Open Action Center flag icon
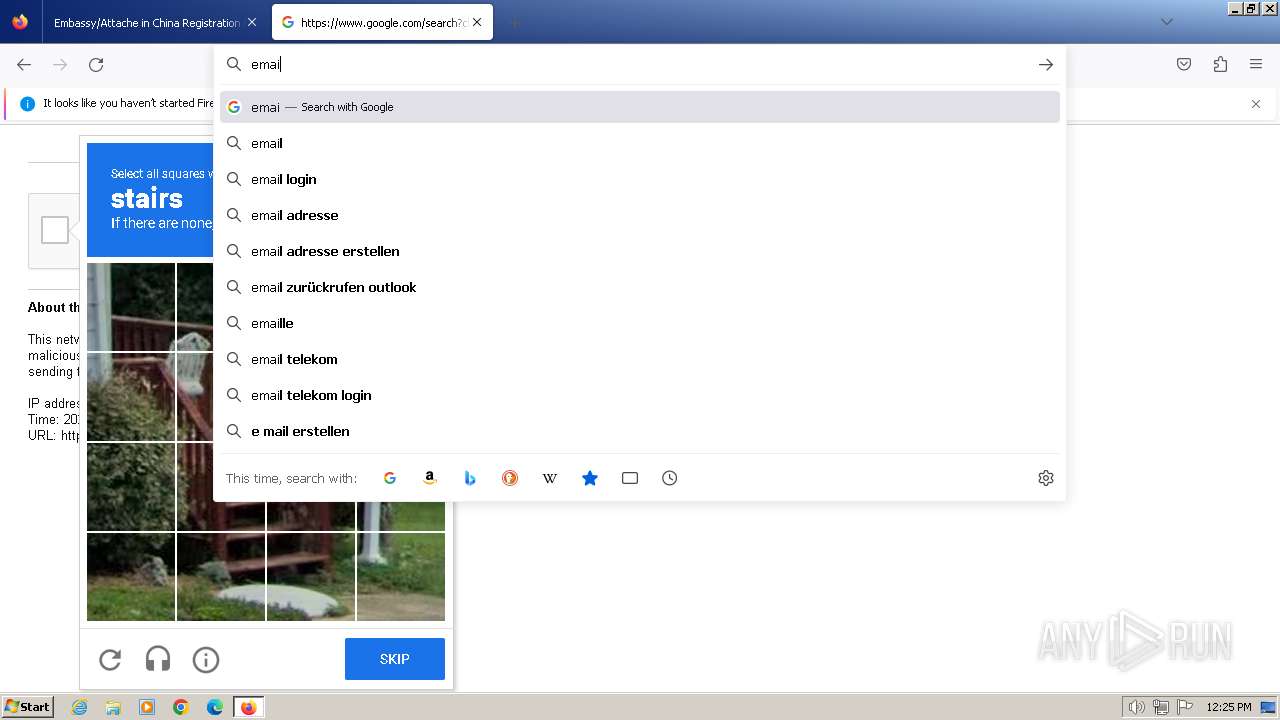Image resolution: width=1280 pixels, height=720 pixels. click(x=1185, y=707)
